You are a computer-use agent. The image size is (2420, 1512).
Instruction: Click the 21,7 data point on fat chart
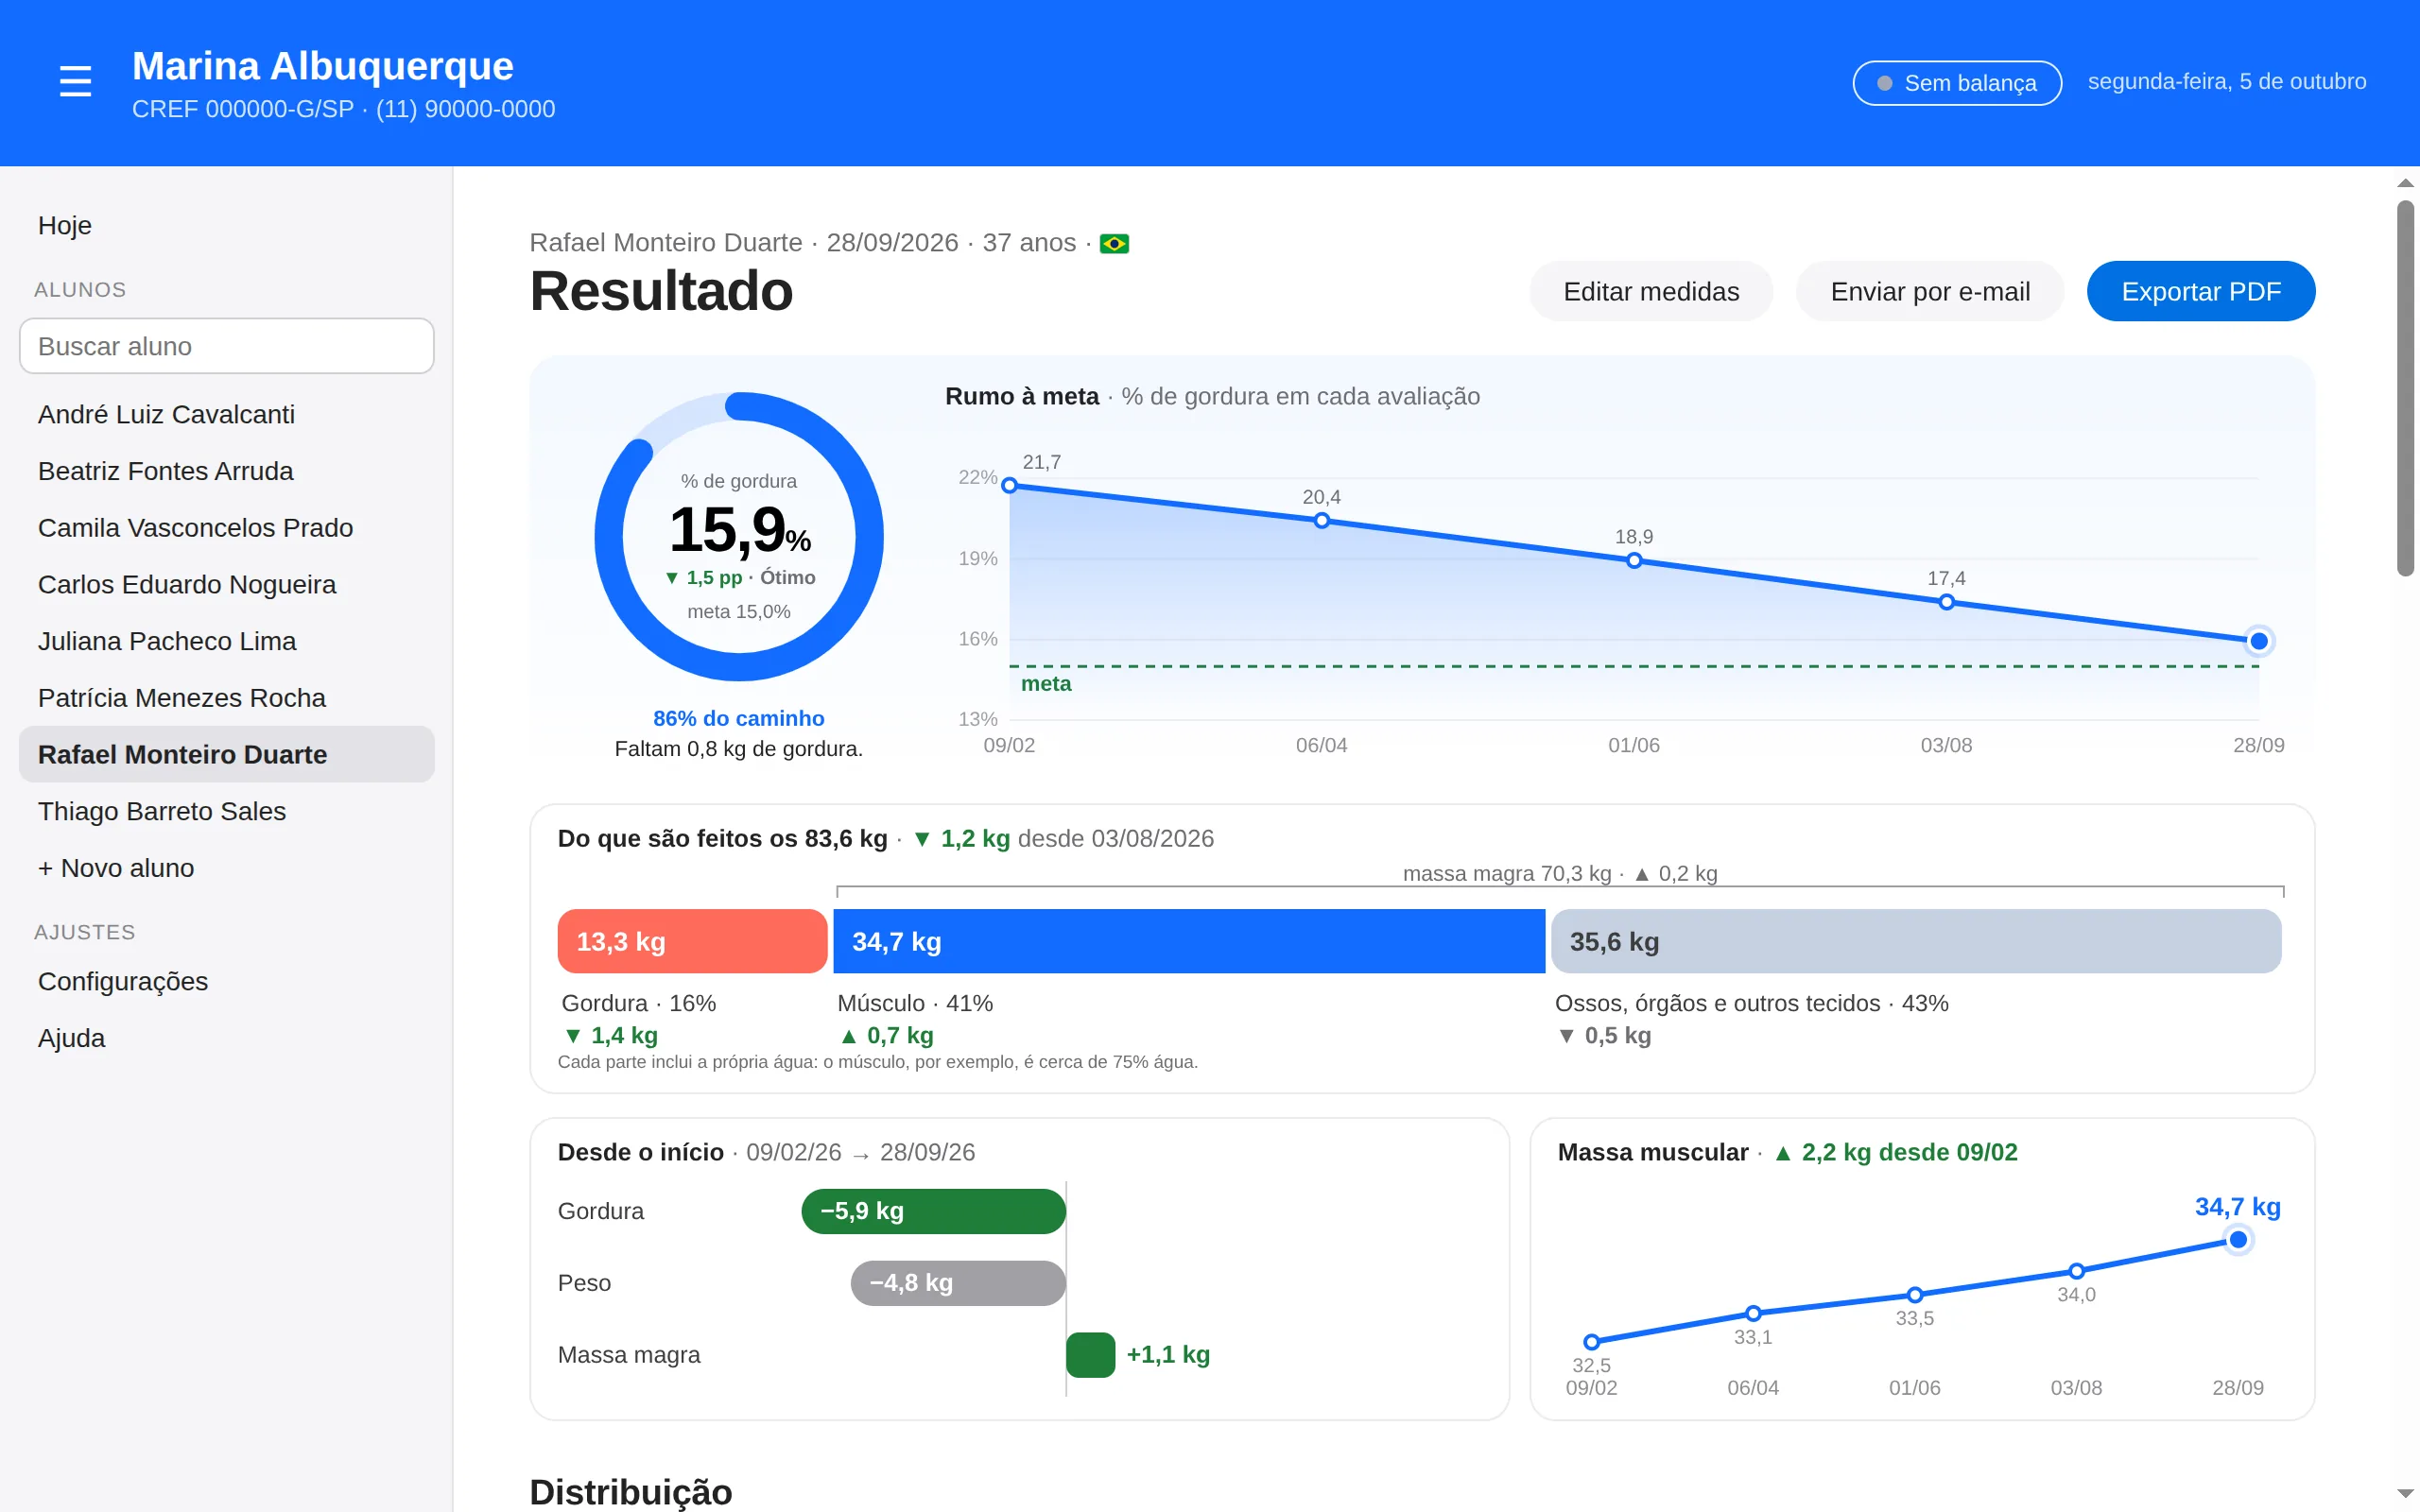pos(1009,485)
